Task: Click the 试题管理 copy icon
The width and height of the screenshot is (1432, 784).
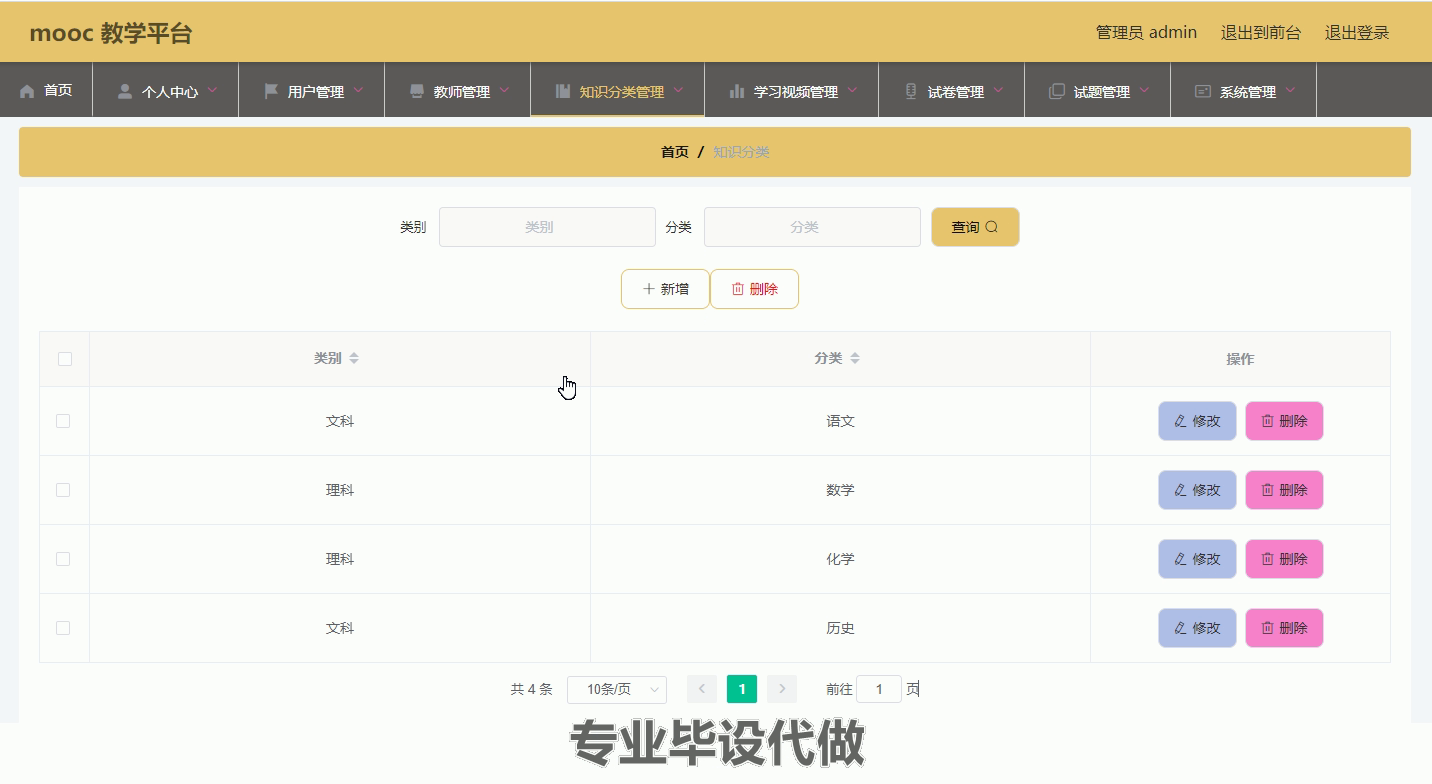Action: click(x=1057, y=91)
